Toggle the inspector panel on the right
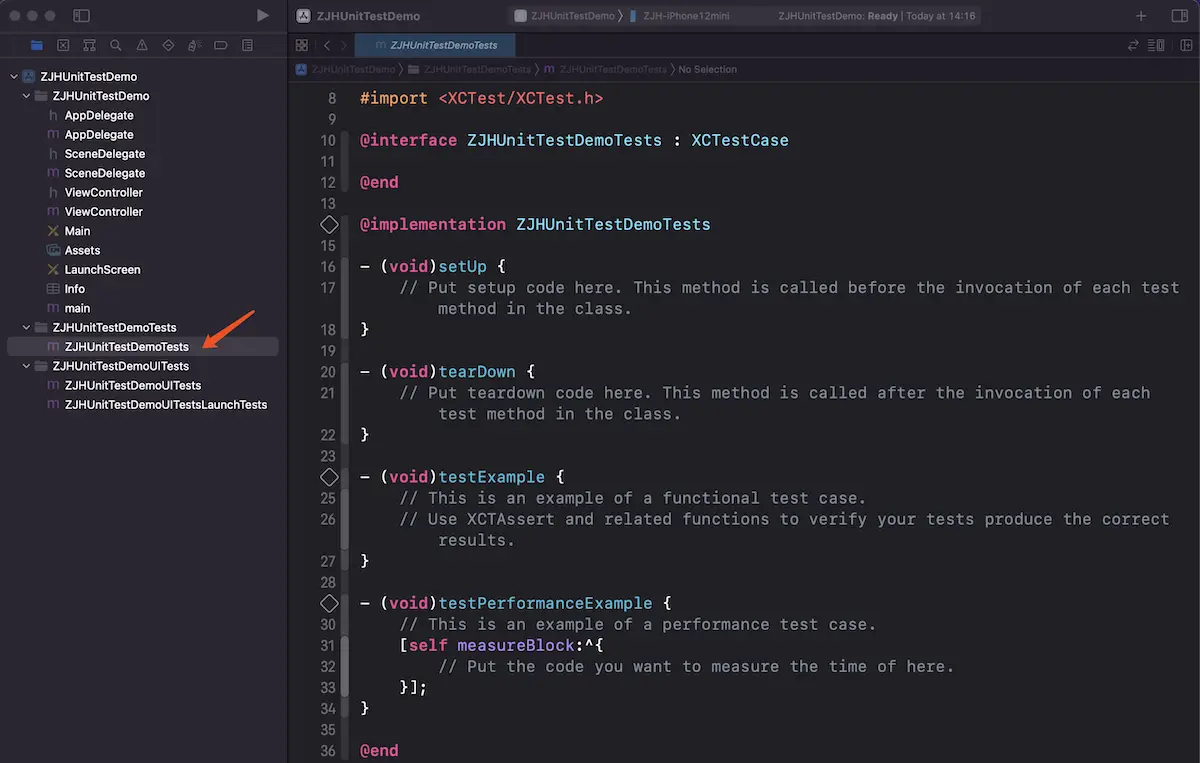Screen dimensions: 1200x763 point(1179,16)
